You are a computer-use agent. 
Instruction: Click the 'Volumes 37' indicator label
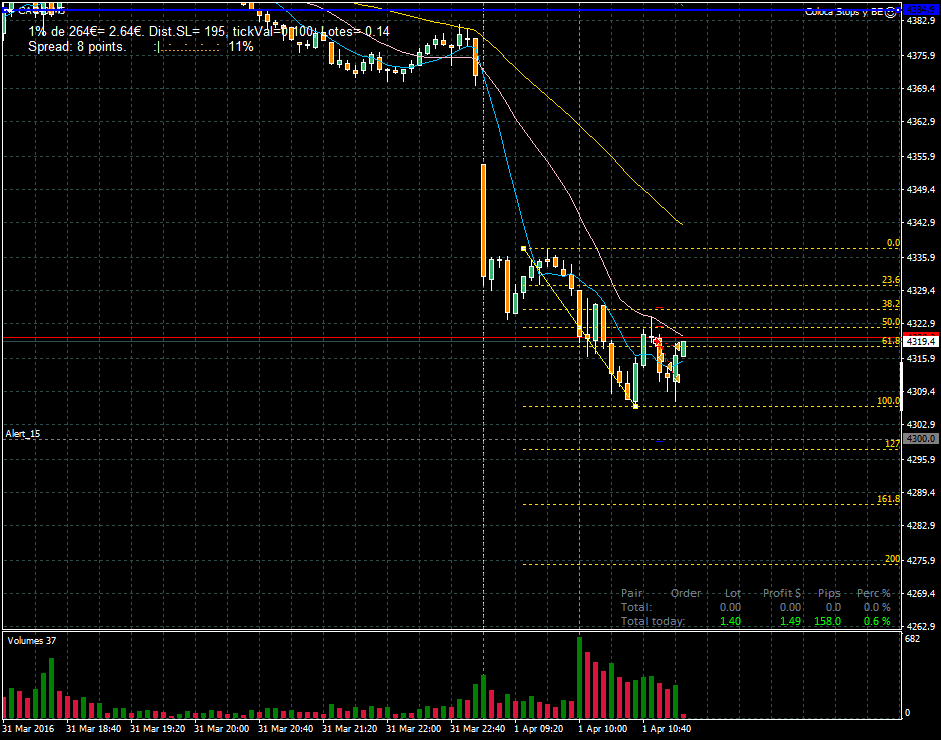(x=31, y=640)
